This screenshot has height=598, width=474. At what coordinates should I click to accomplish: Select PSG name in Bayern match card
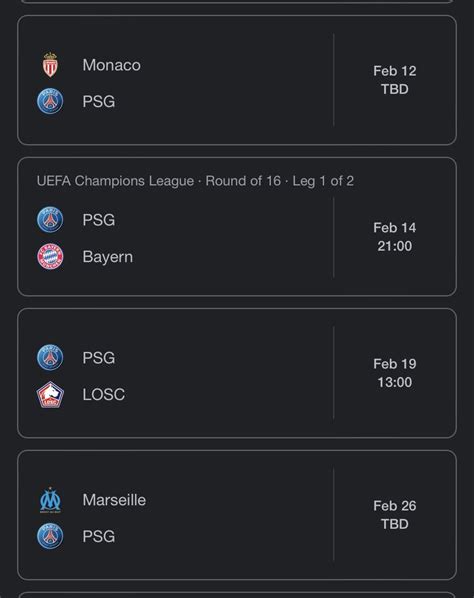(99, 220)
